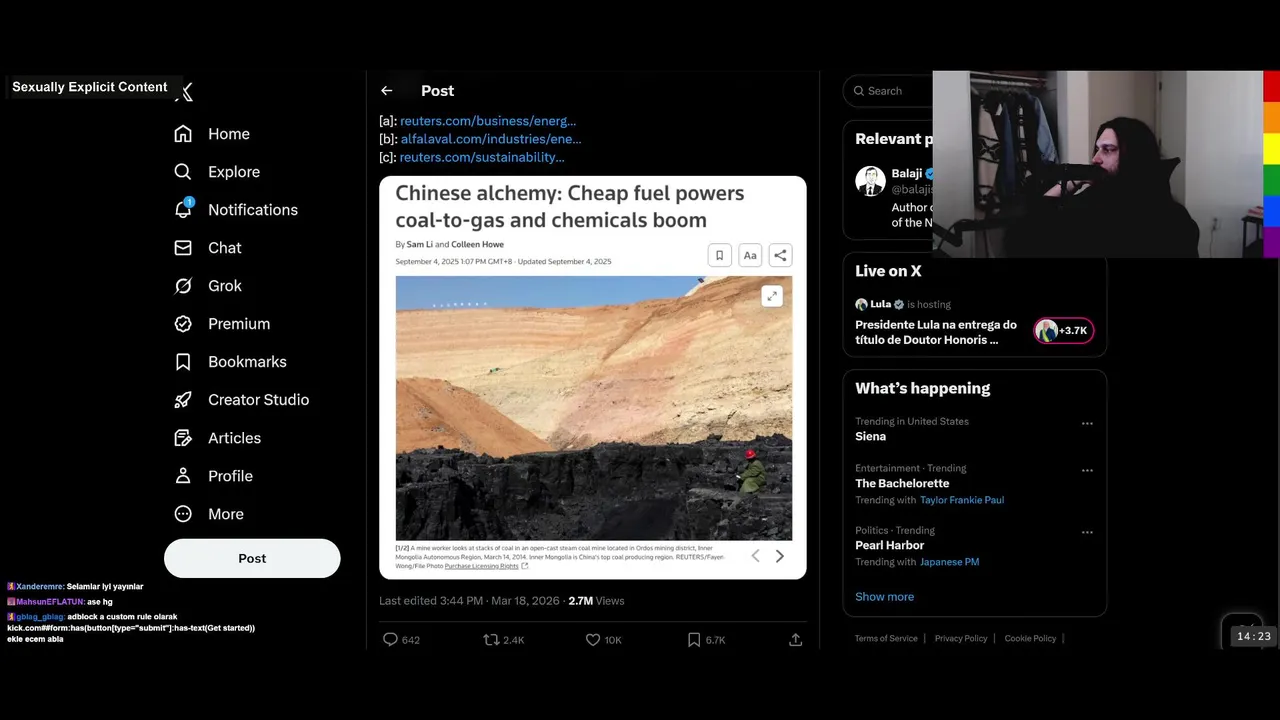Screen dimensions: 1280x720
Task: Open the Privacy Policy link
Action: [x=961, y=638]
